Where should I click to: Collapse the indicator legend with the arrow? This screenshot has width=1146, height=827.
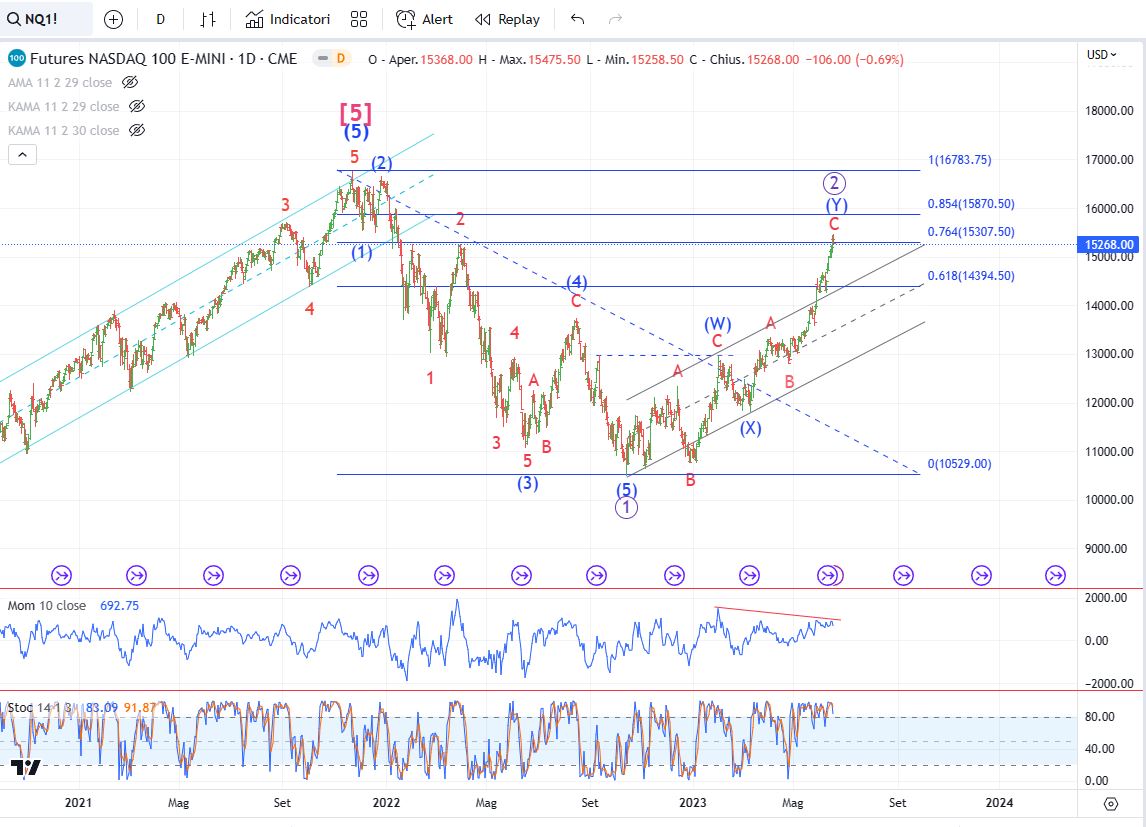pyautogui.click(x=23, y=155)
